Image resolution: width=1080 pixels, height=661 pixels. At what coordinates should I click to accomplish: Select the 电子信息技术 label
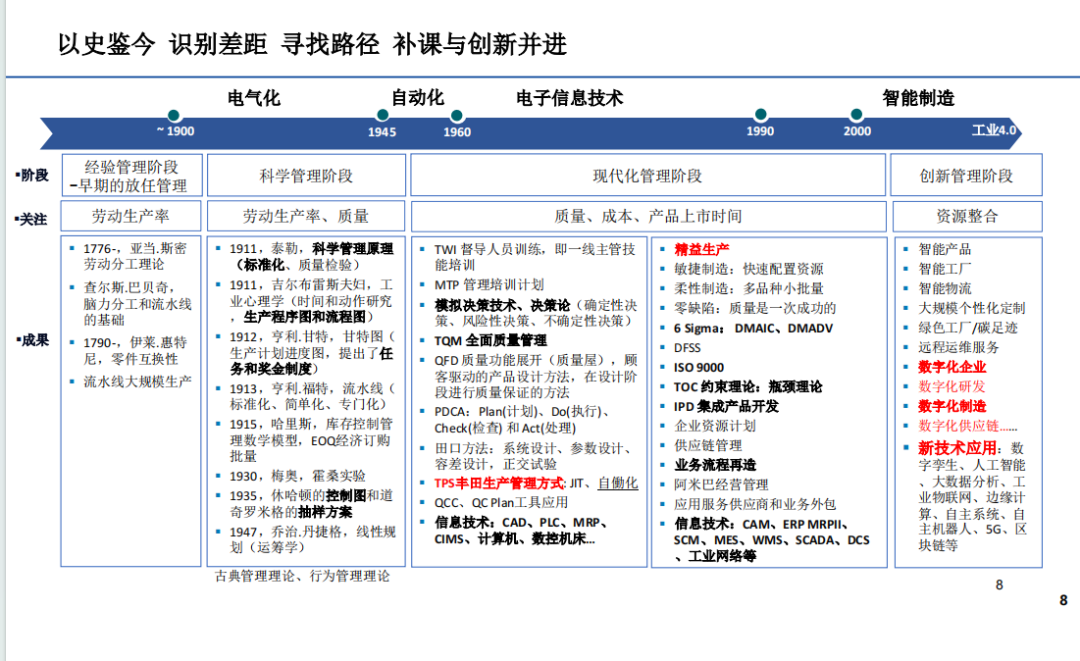tap(568, 99)
